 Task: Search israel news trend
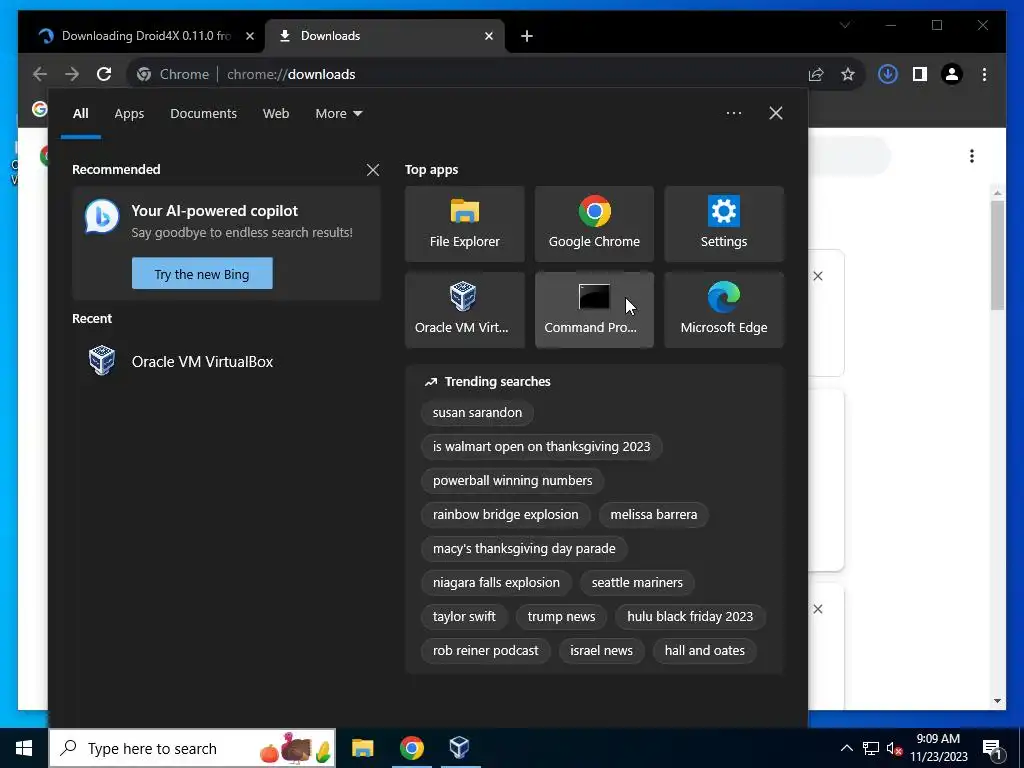tap(601, 650)
